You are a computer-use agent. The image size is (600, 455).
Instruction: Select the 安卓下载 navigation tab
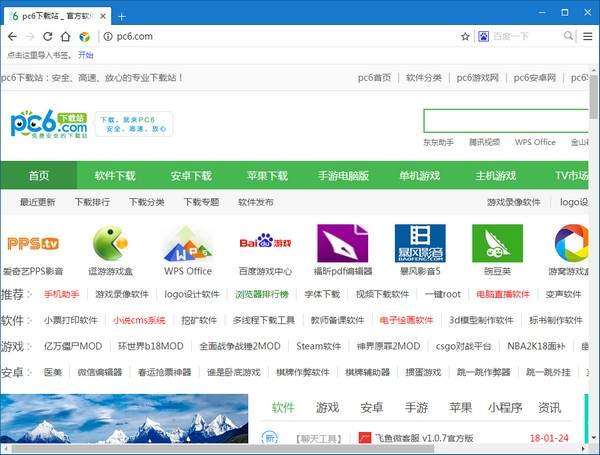(191, 176)
